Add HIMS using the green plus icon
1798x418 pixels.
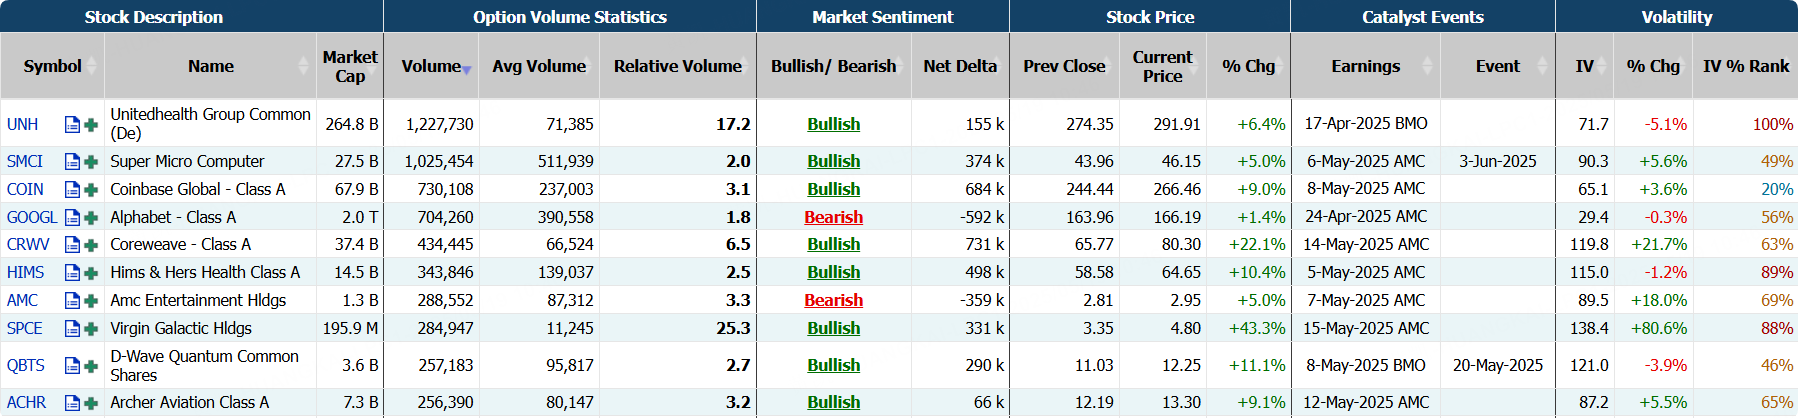pos(91,272)
